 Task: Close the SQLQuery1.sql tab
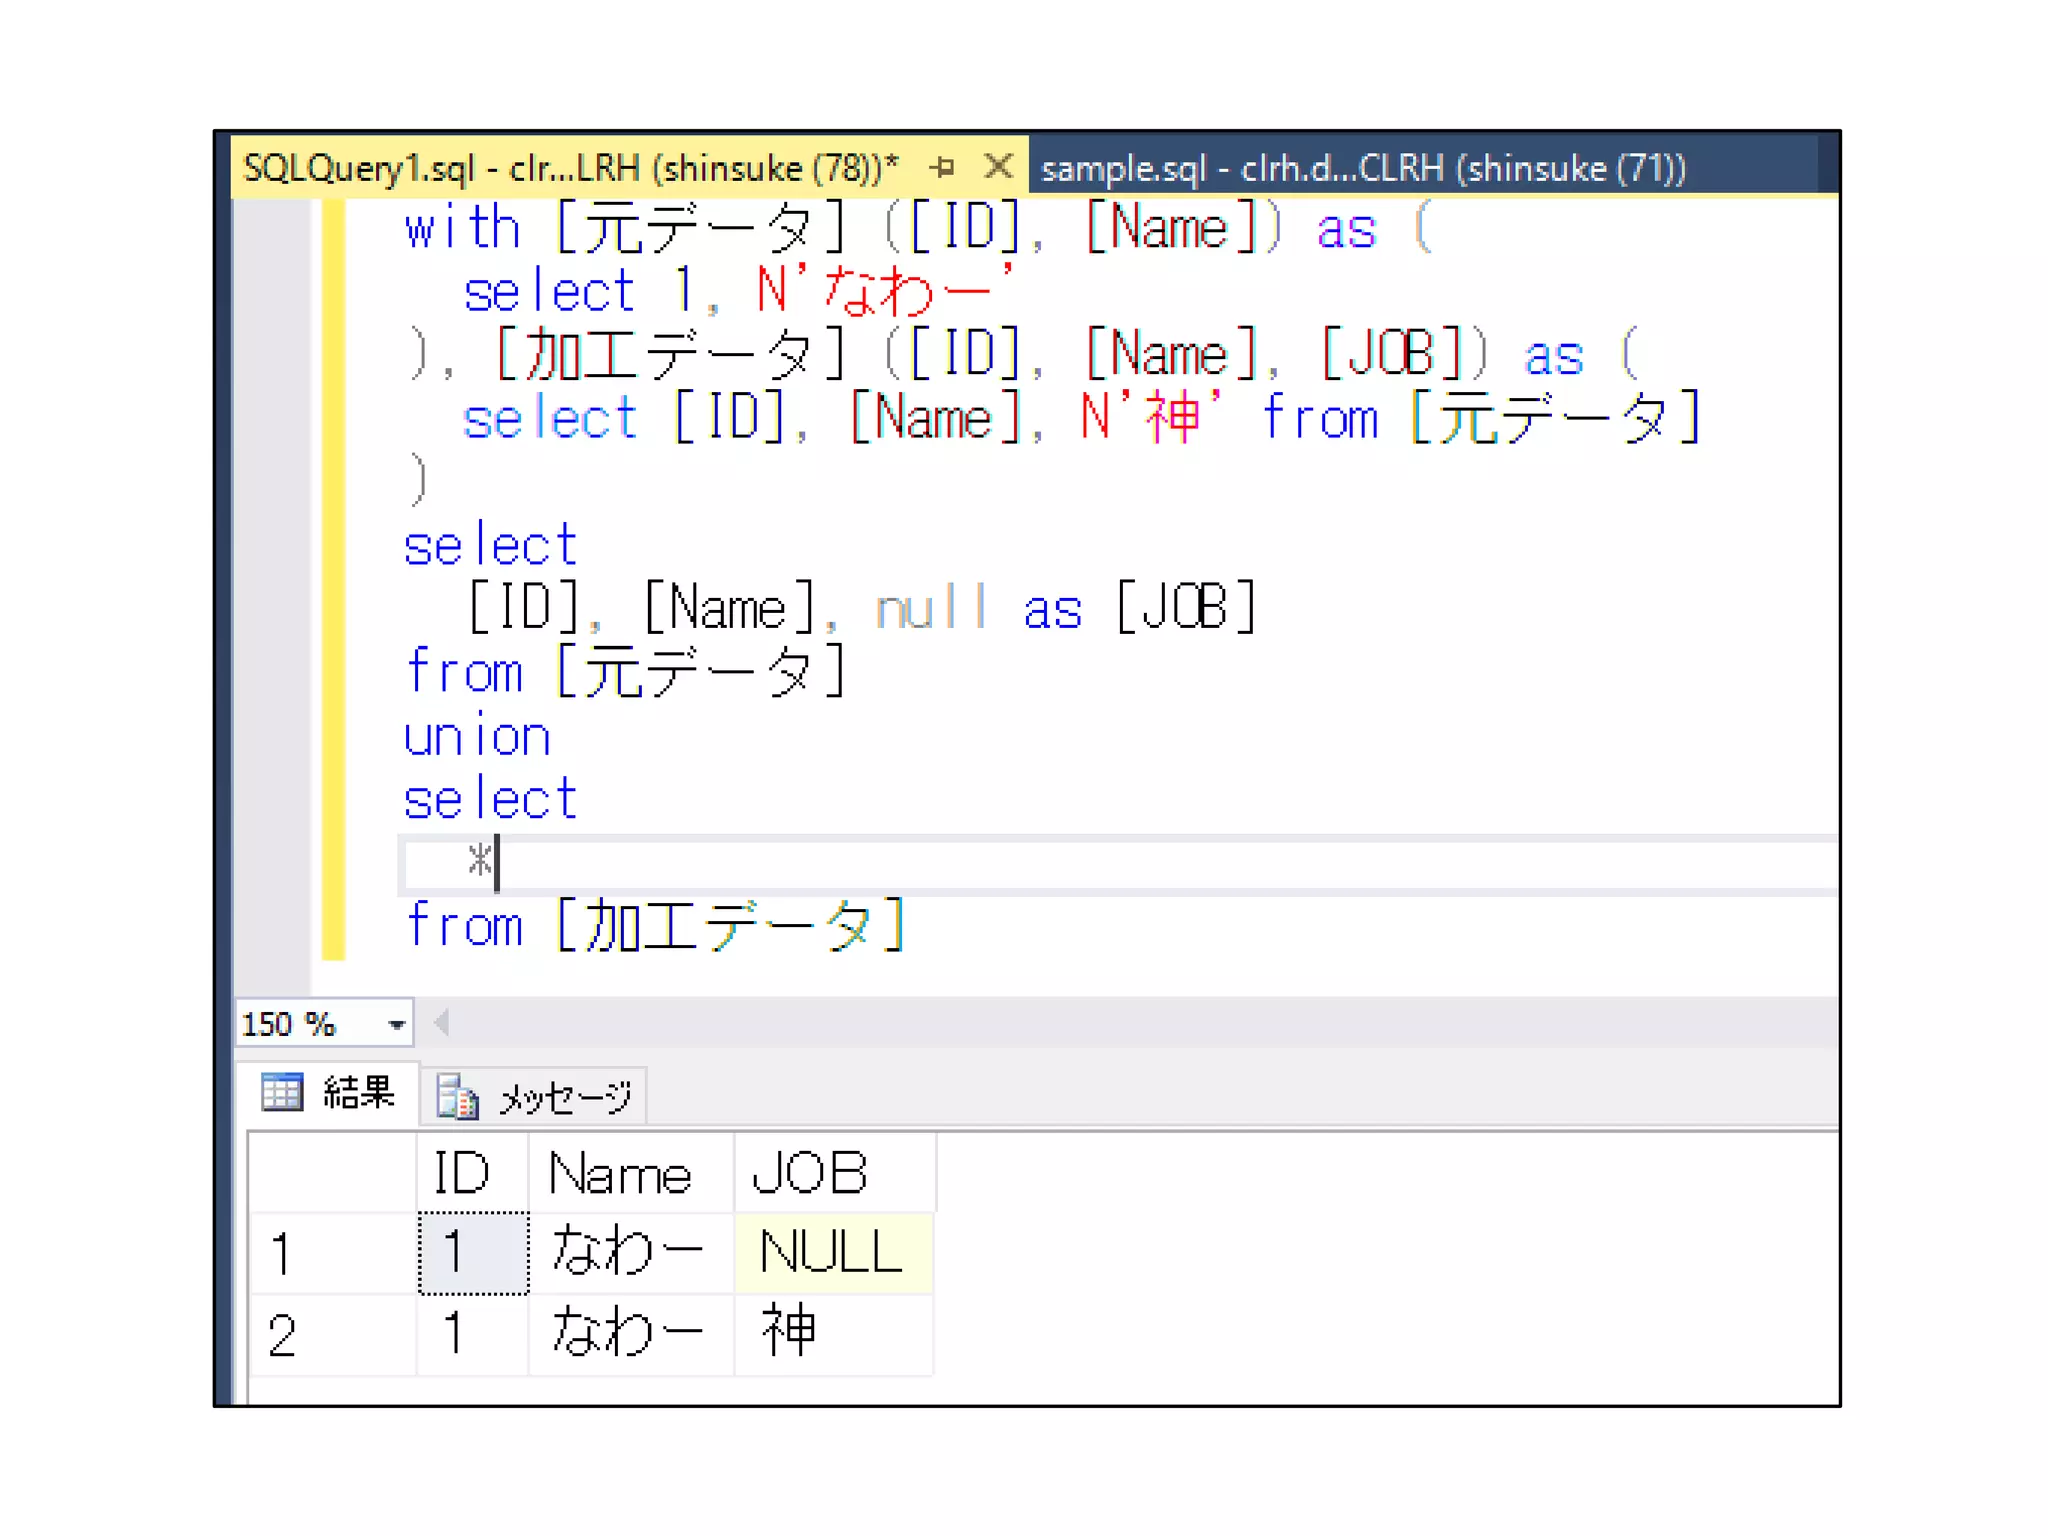click(997, 166)
